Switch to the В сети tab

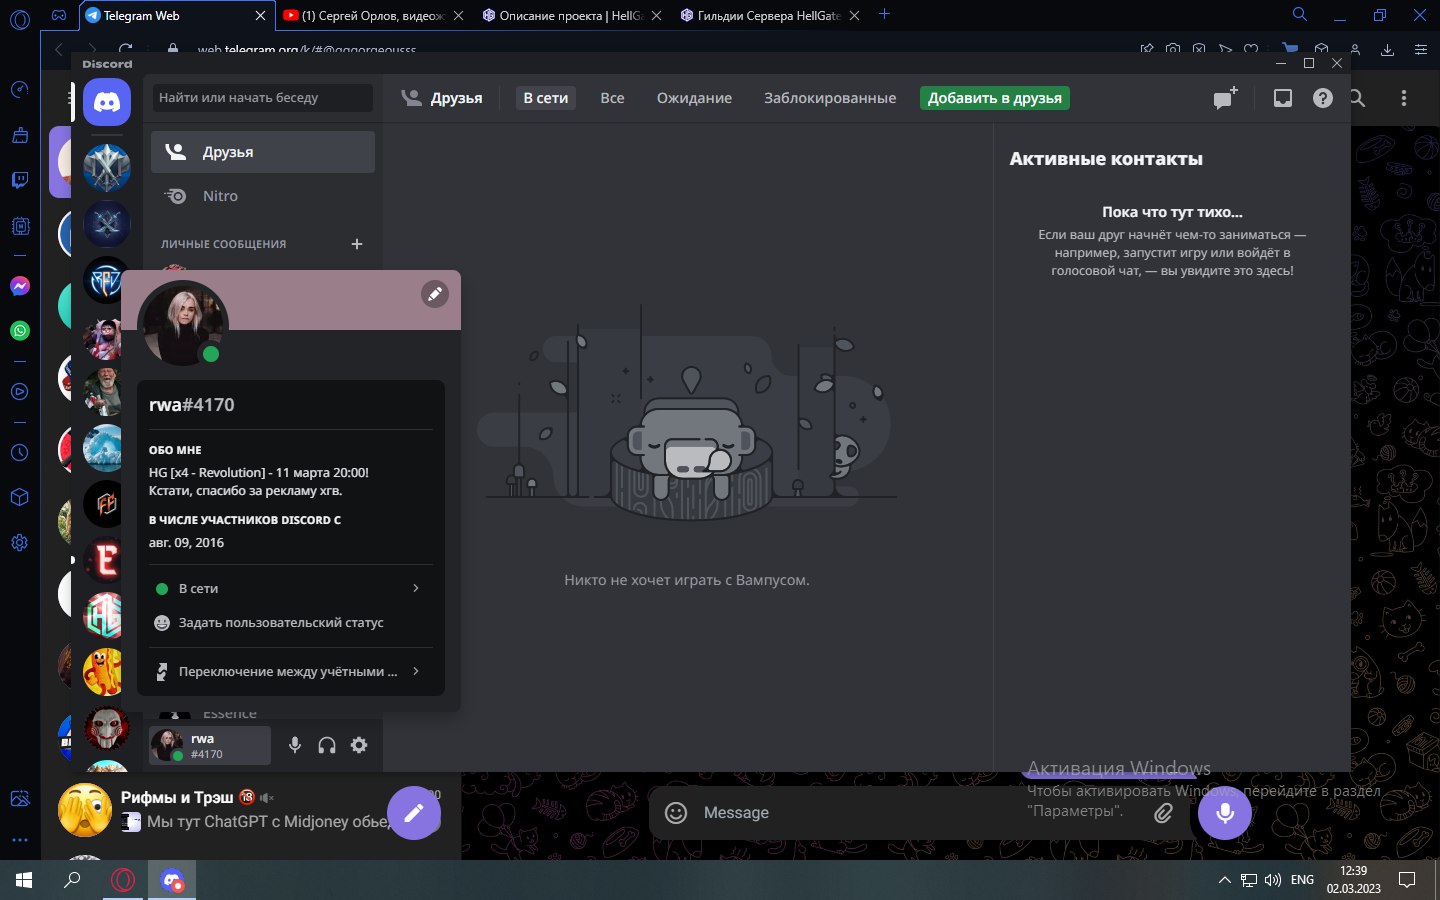coord(546,98)
